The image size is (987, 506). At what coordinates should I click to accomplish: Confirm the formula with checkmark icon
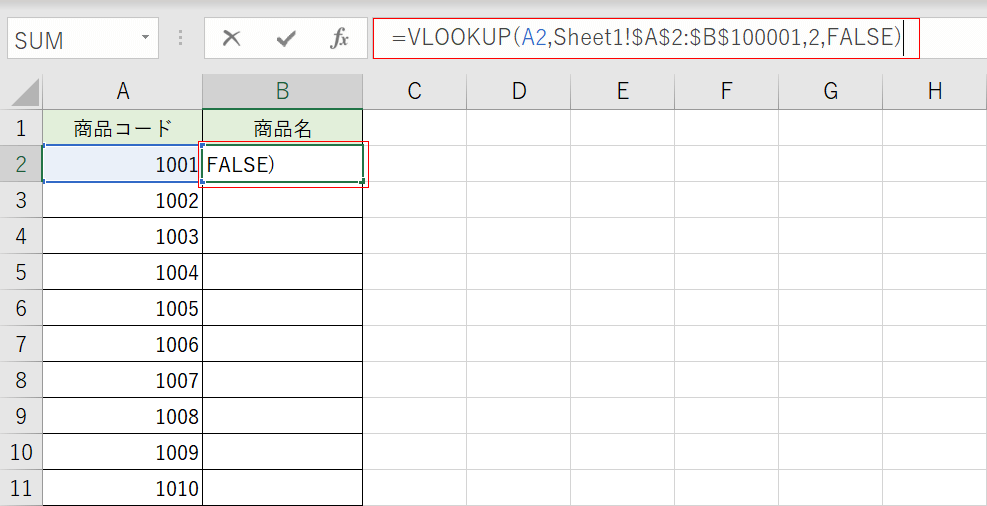pos(286,39)
